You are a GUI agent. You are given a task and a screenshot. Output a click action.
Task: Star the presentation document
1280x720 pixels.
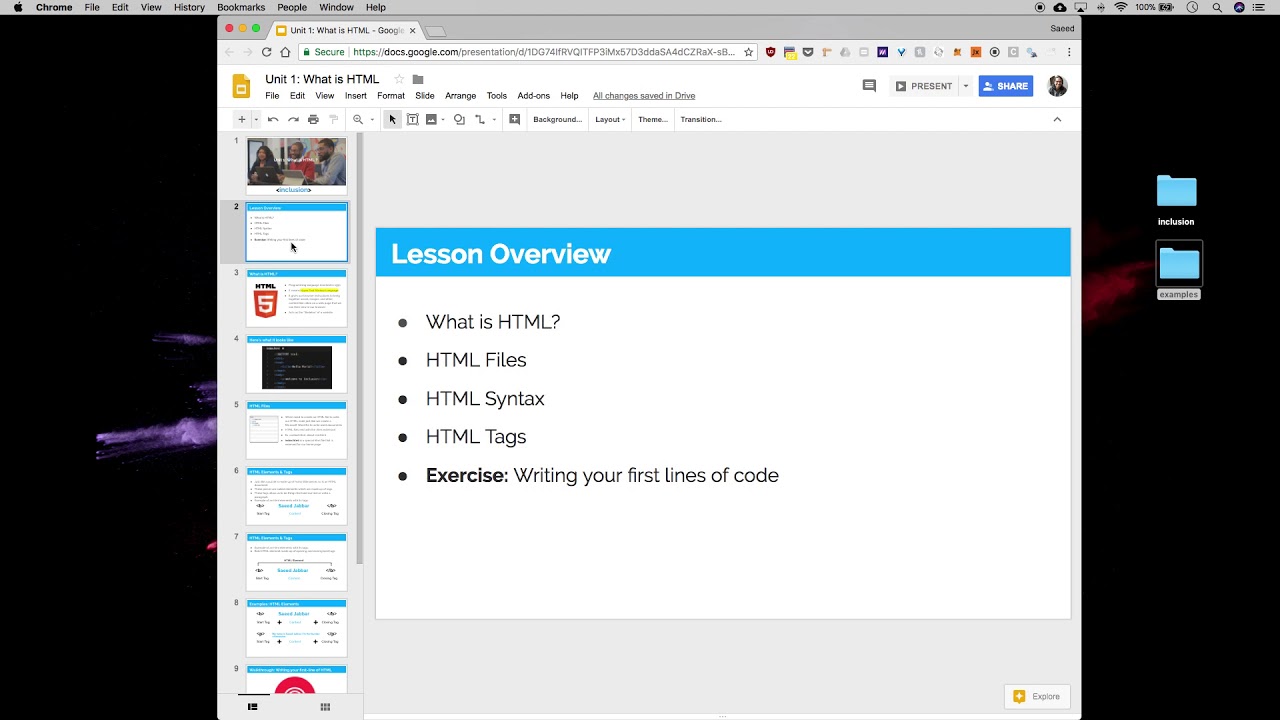tap(399, 79)
